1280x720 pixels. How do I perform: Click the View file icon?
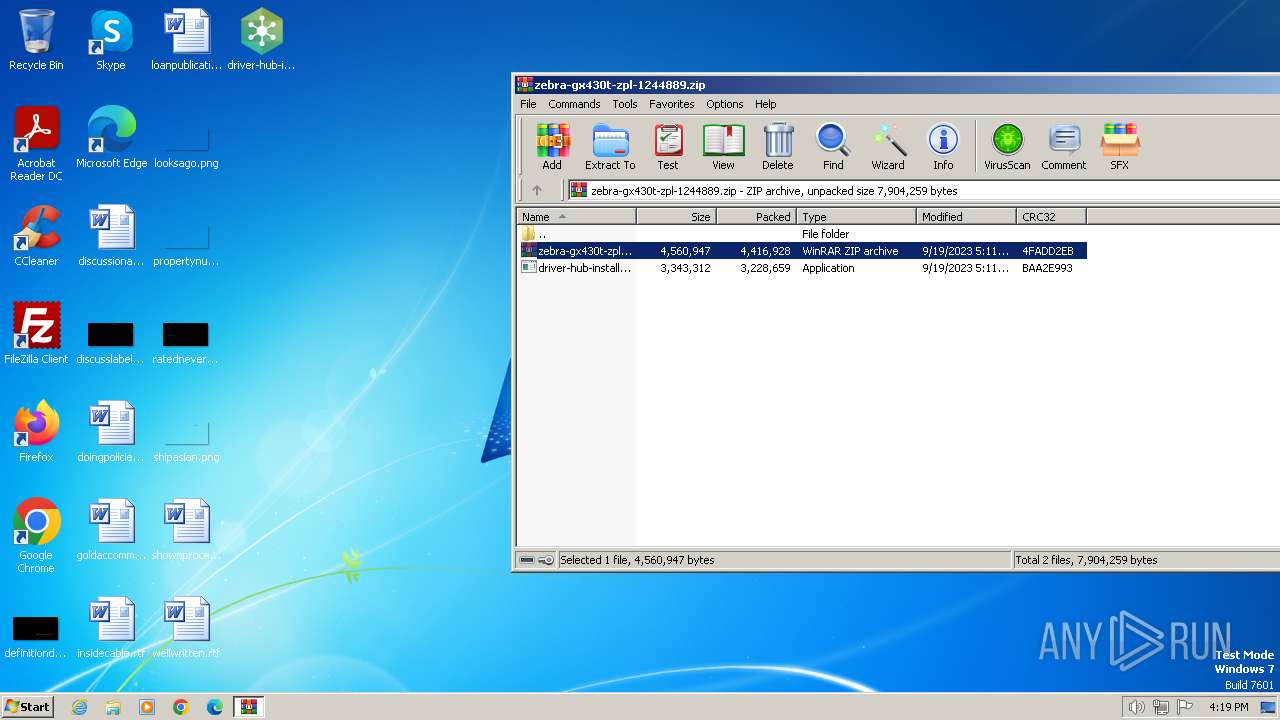[x=723, y=147]
